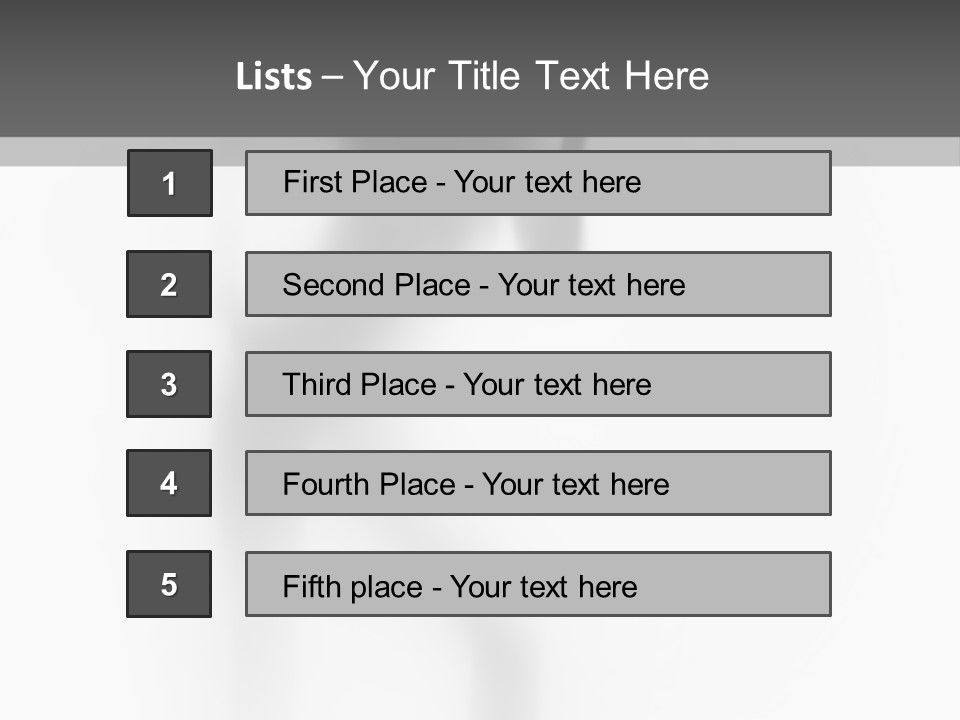Click blank slide area below the list

(480, 670)
